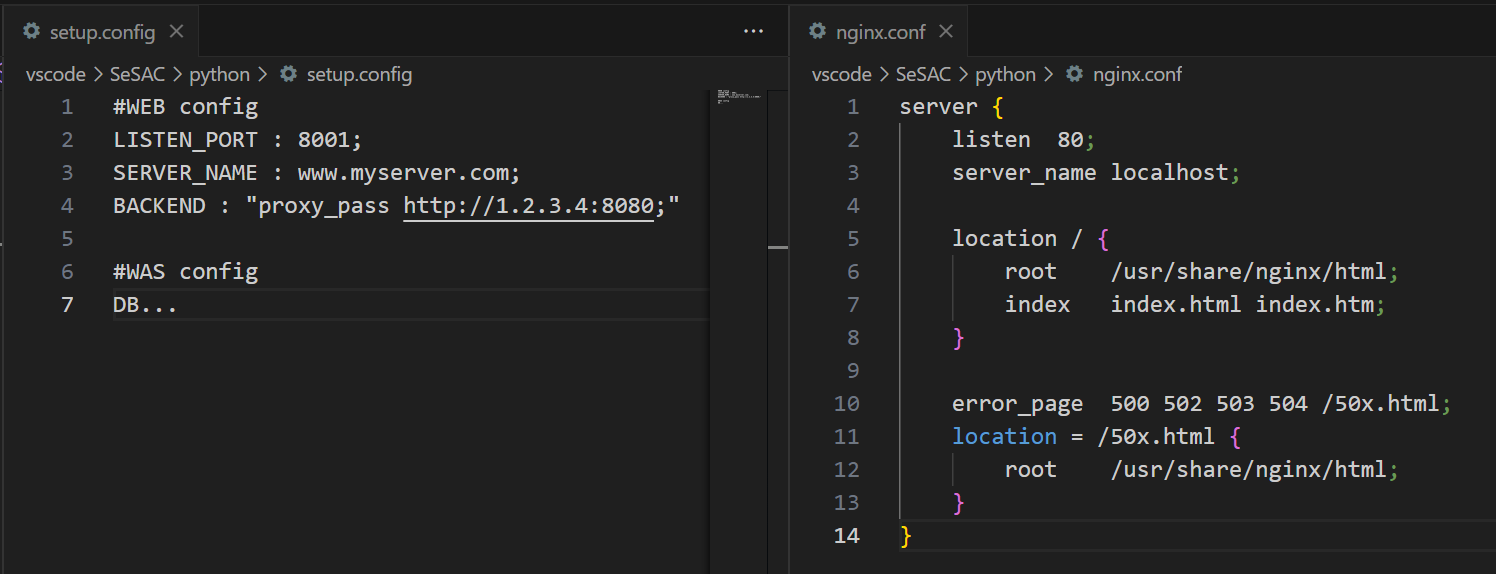Click 'server_name localhost;' line
The image size is (1496, 574).
point(1096,173)
